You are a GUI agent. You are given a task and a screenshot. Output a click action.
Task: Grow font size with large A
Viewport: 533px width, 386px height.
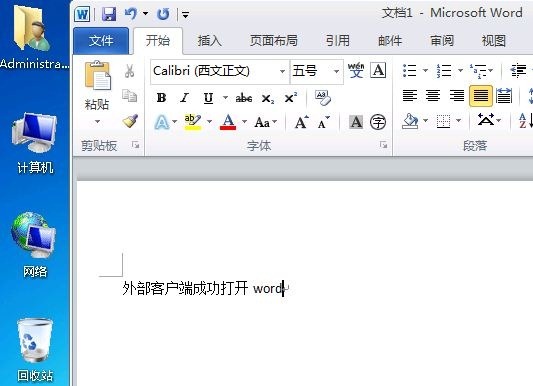pyautogui.click(x=302, y=122)
